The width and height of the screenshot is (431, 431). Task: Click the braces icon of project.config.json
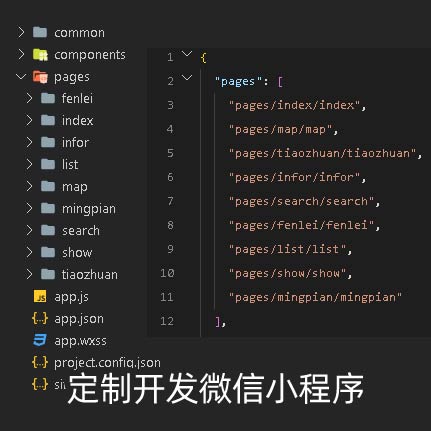[40, 362]
